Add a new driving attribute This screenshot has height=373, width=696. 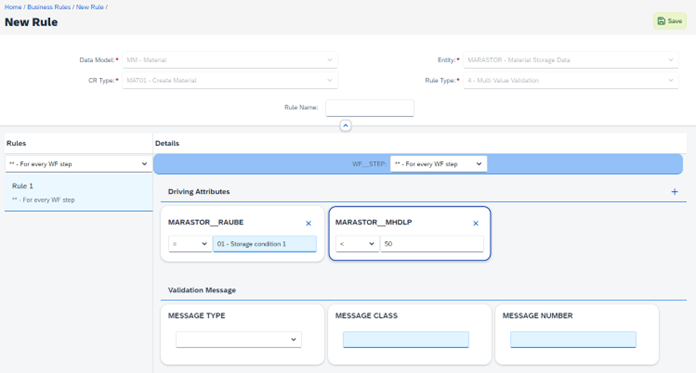[674, 192]
